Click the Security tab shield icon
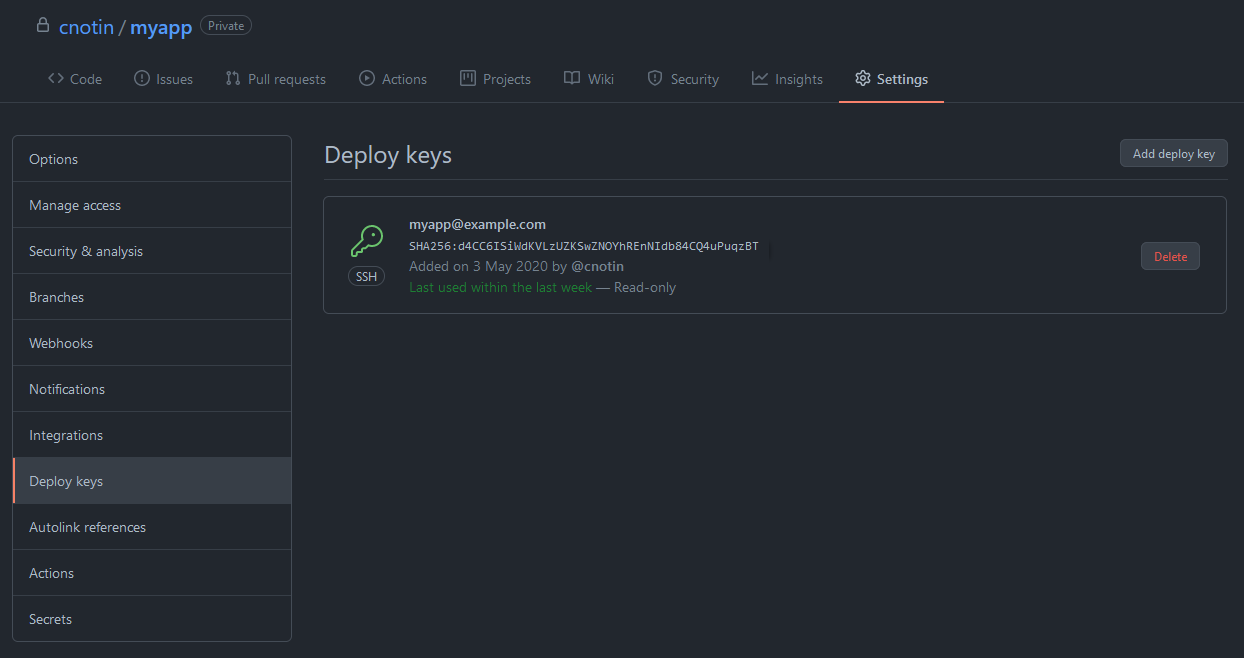The image size is (1244, 658). [655, 78]
